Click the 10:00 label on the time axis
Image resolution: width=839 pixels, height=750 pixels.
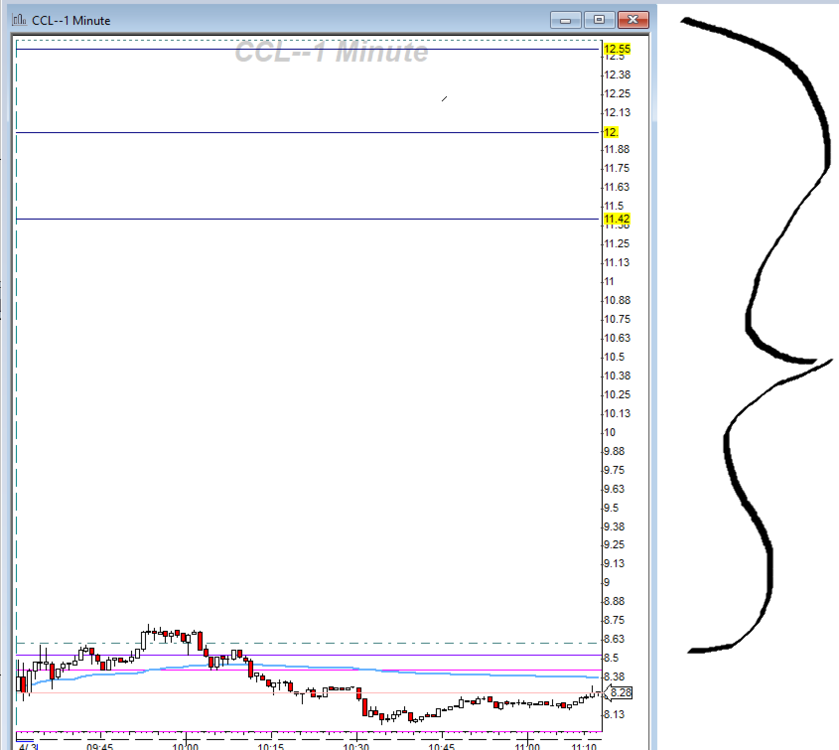tap(185, 745)
